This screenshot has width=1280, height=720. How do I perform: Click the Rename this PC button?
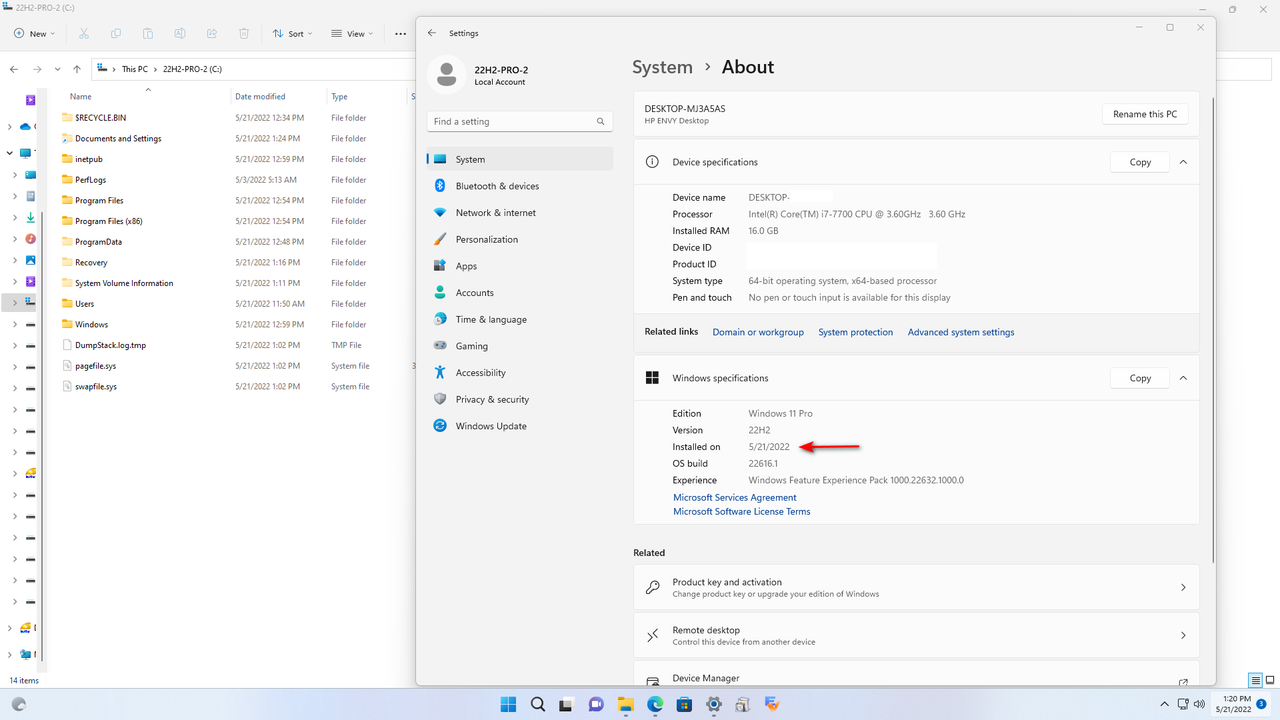[1145, 114]
